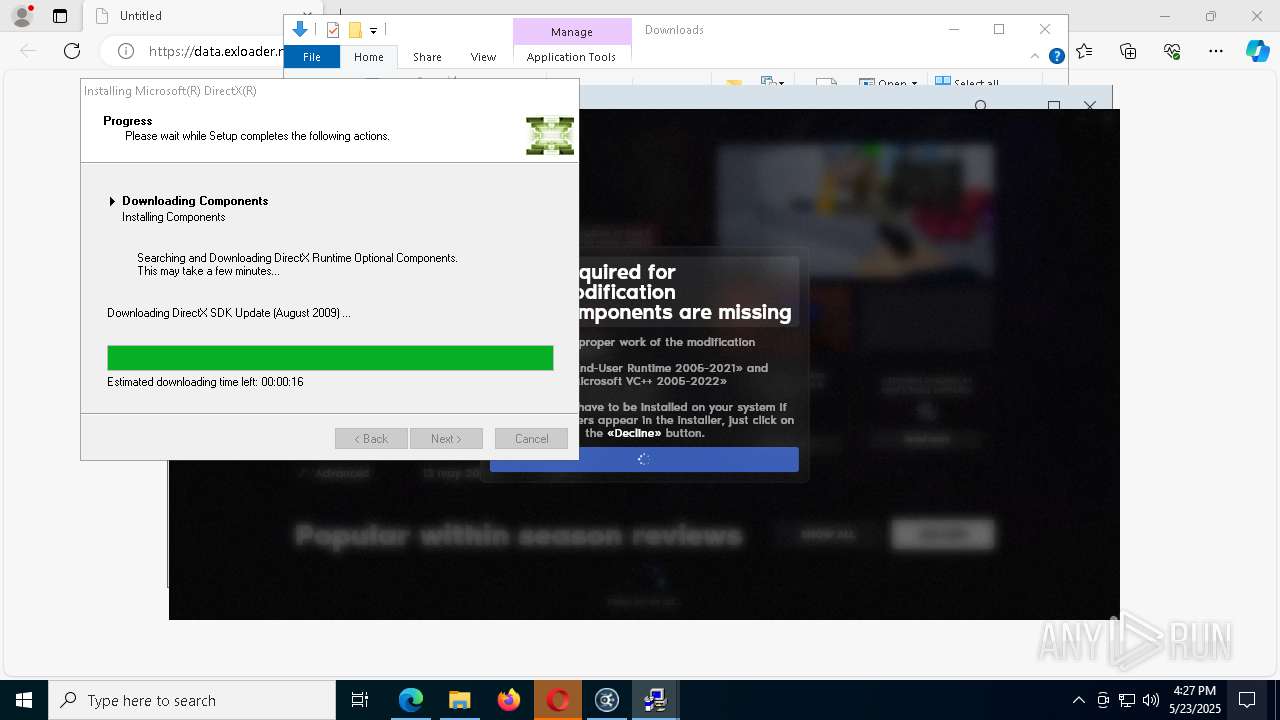Click Back button in DirectX installer
The image size is (1280, 720).
coord(371,439)
